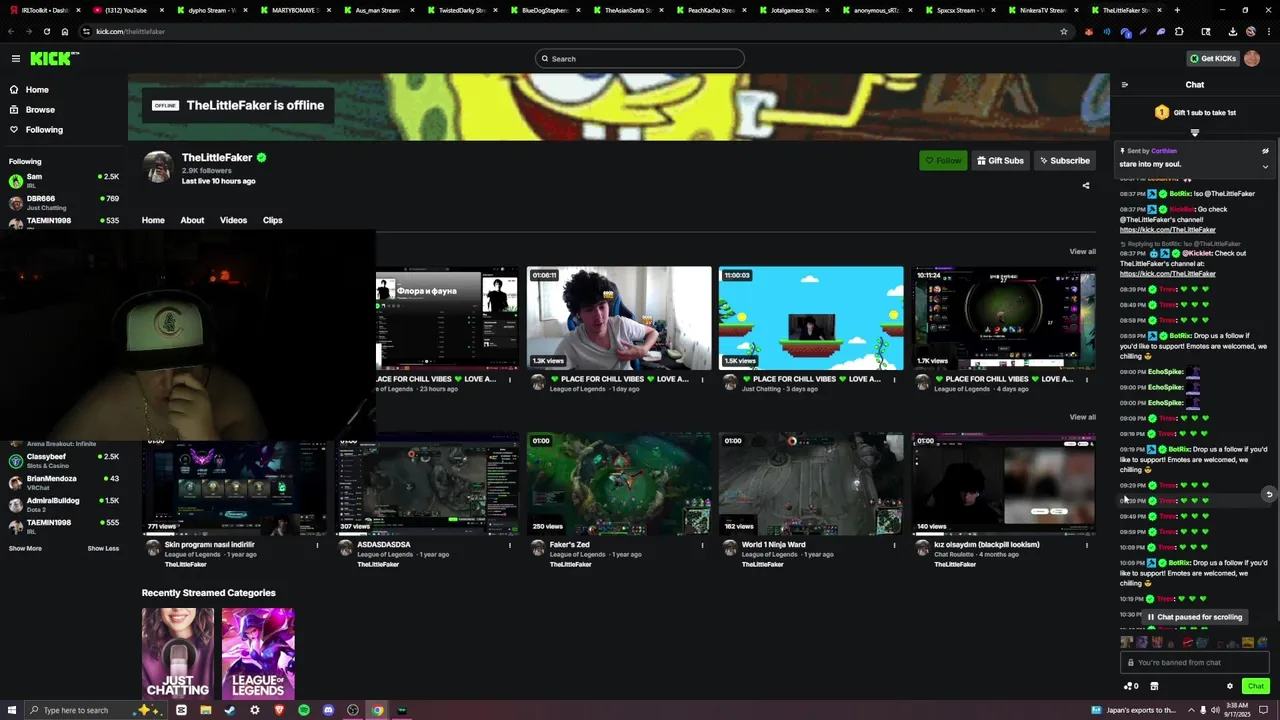Click the Gift Subs button

coord(1000,161)
